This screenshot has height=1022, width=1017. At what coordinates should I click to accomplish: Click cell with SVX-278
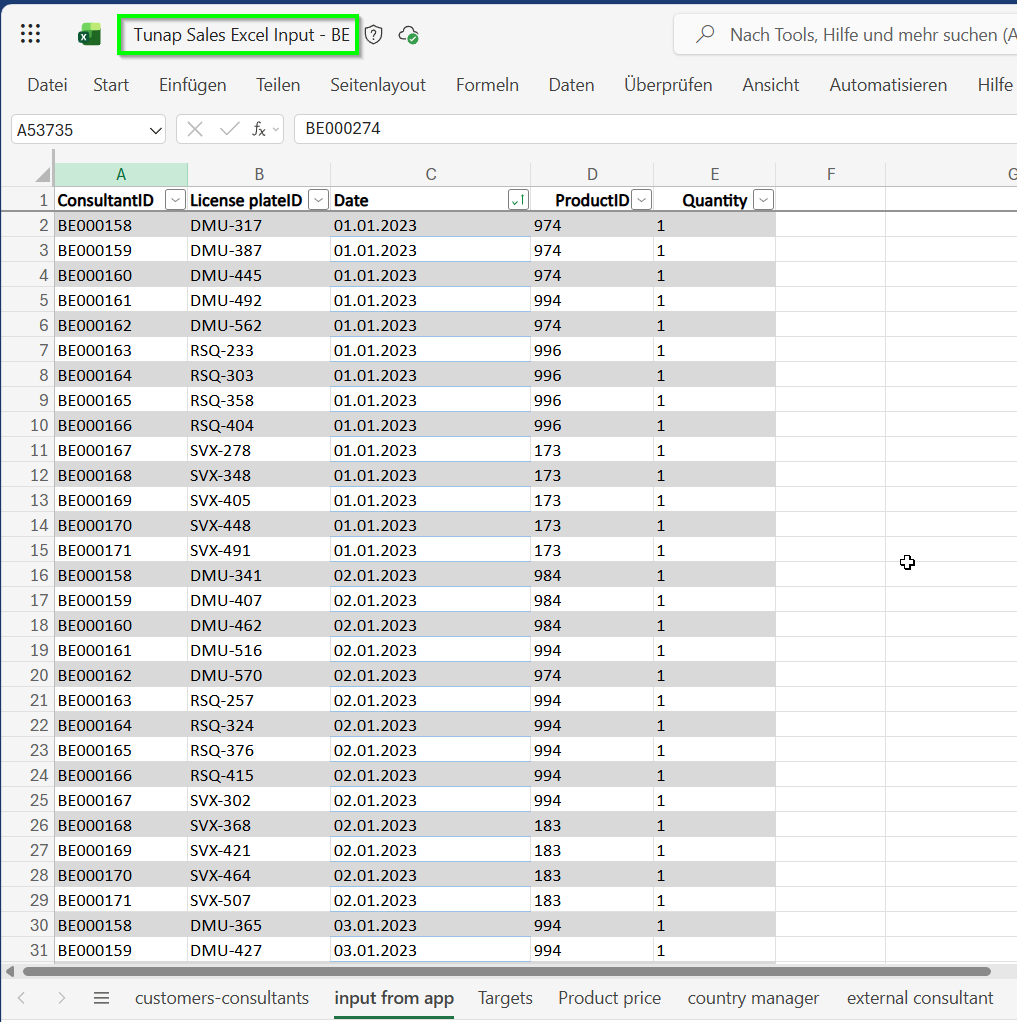259,450
